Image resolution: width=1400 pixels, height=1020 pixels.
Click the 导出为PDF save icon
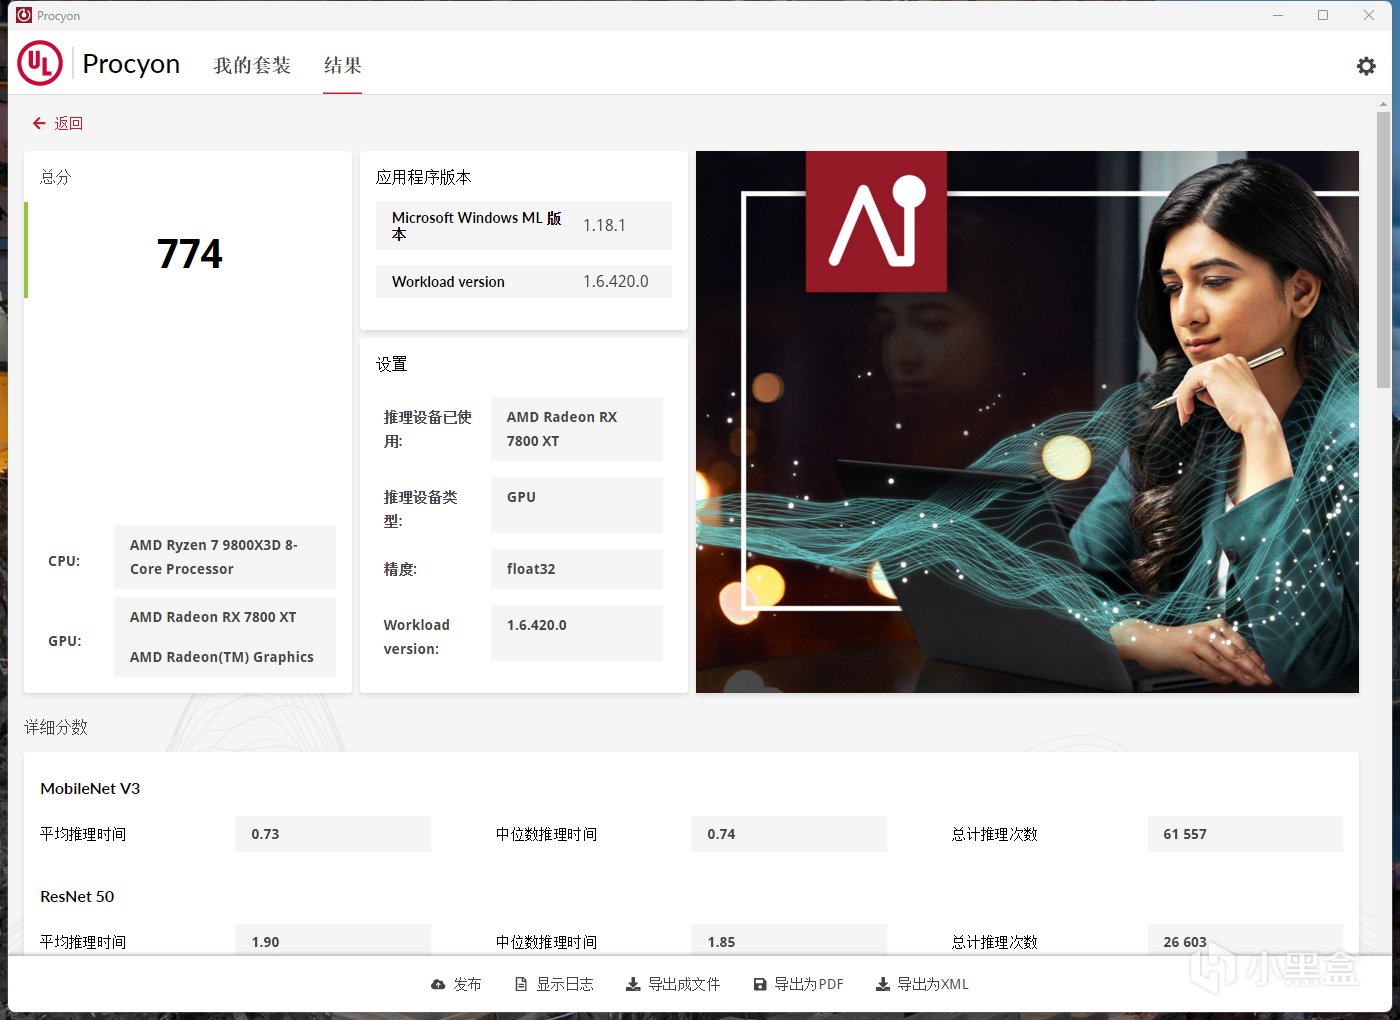click(x=760, y=984)
